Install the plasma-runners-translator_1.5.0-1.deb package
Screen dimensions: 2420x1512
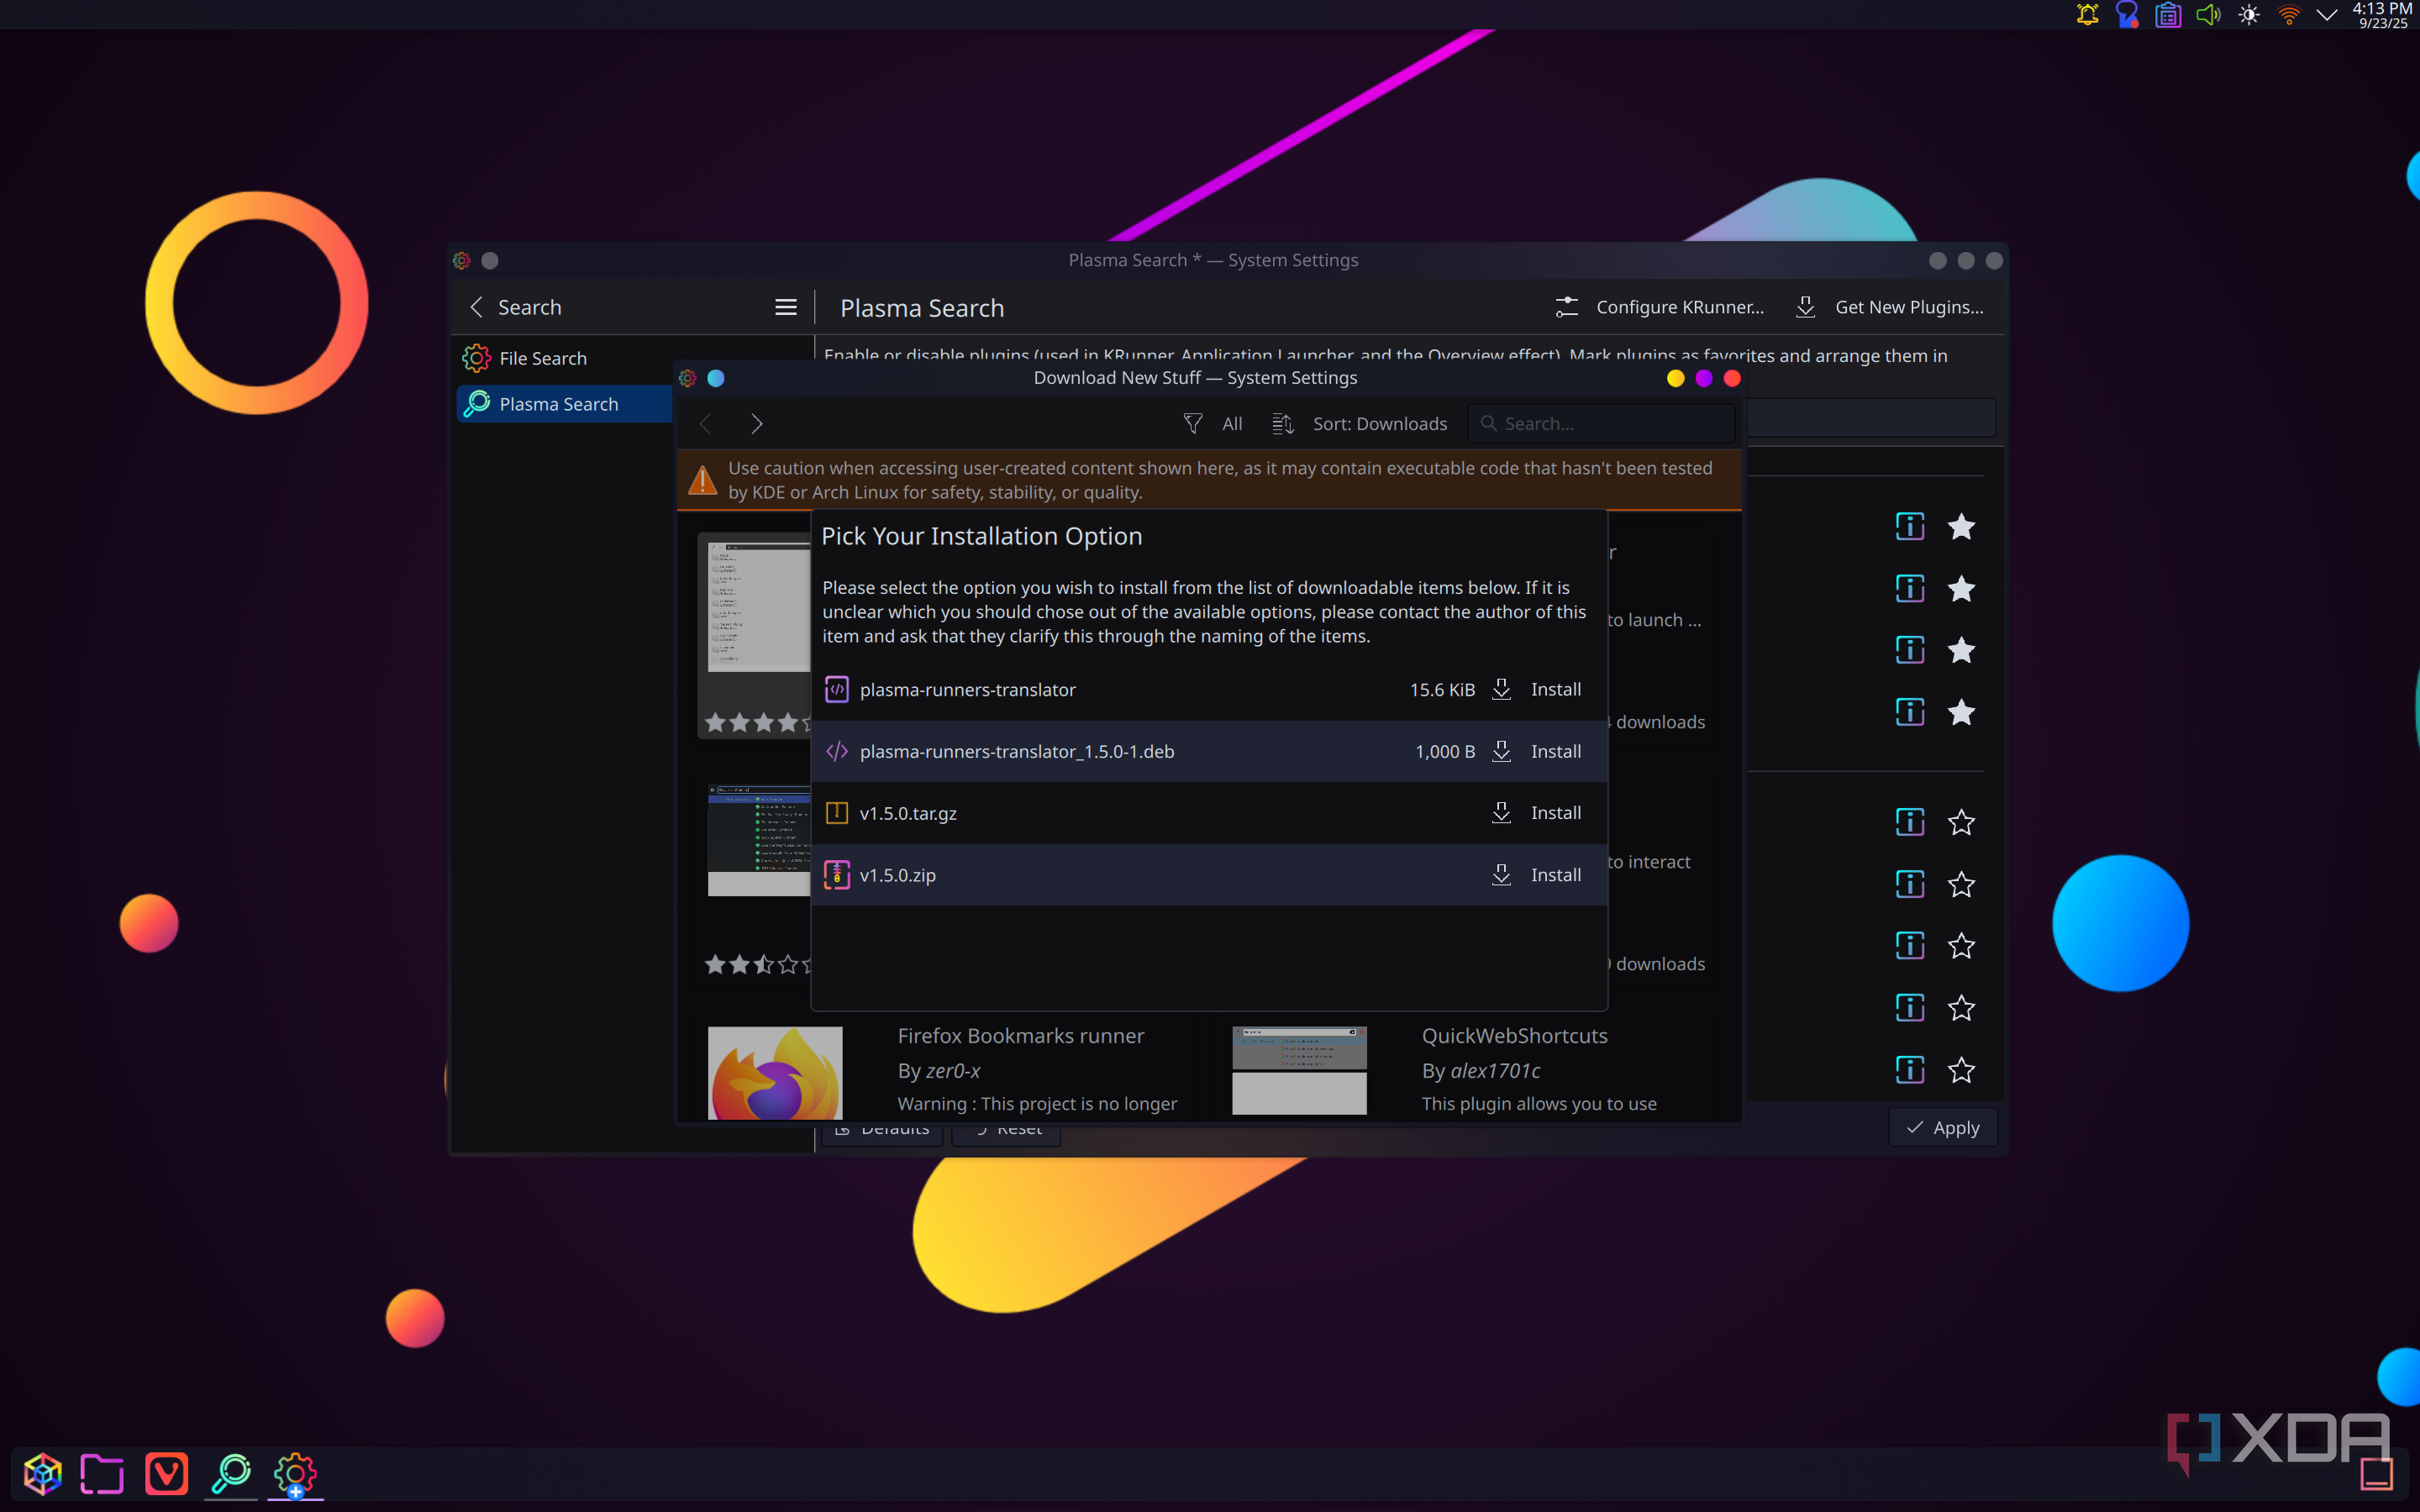pos(1537,751)
